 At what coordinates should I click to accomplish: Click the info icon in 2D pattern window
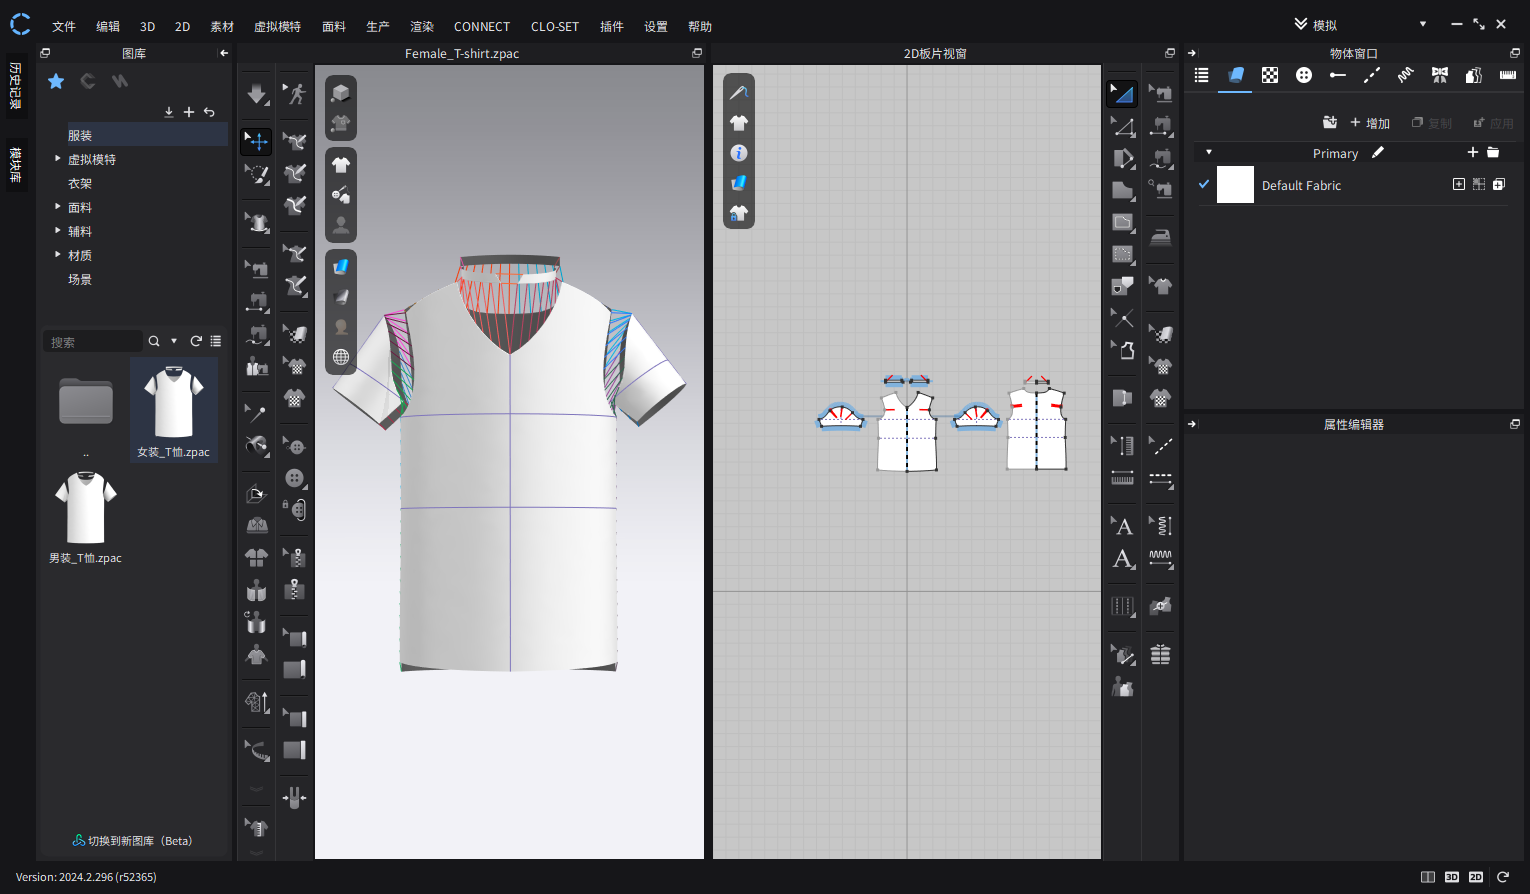tap(739, 153)
